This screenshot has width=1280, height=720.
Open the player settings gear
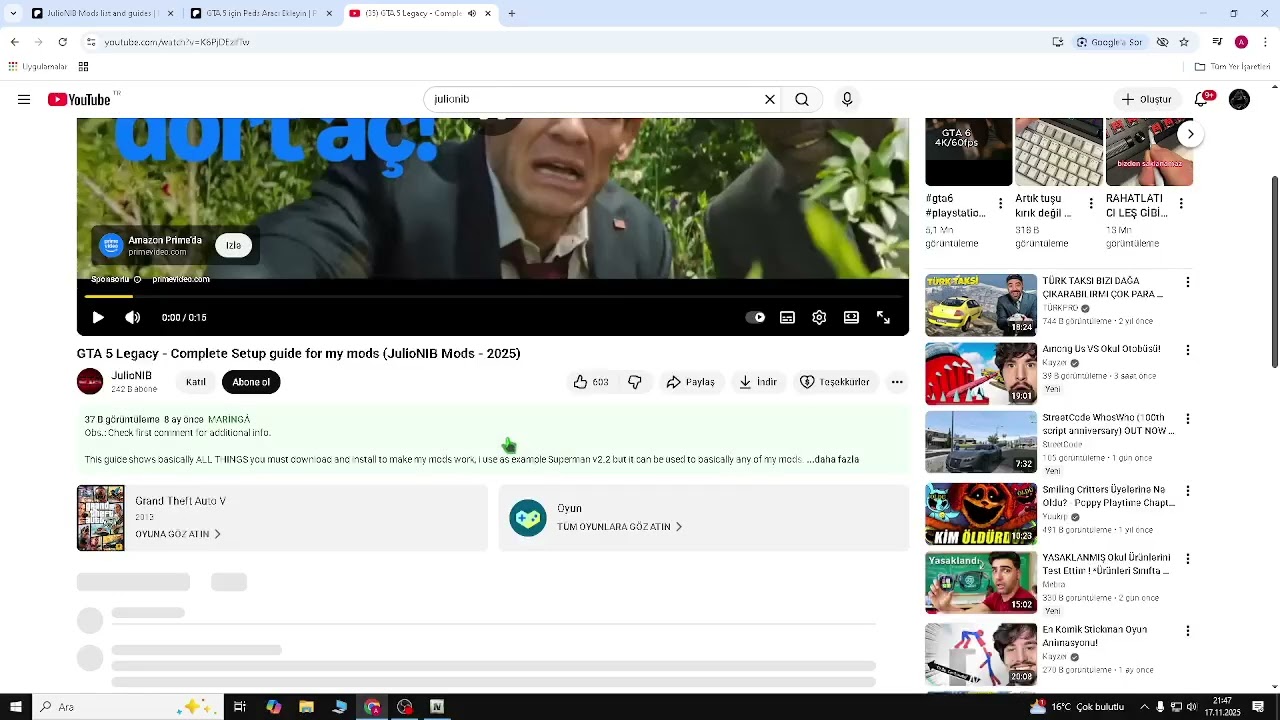(819, 317)
